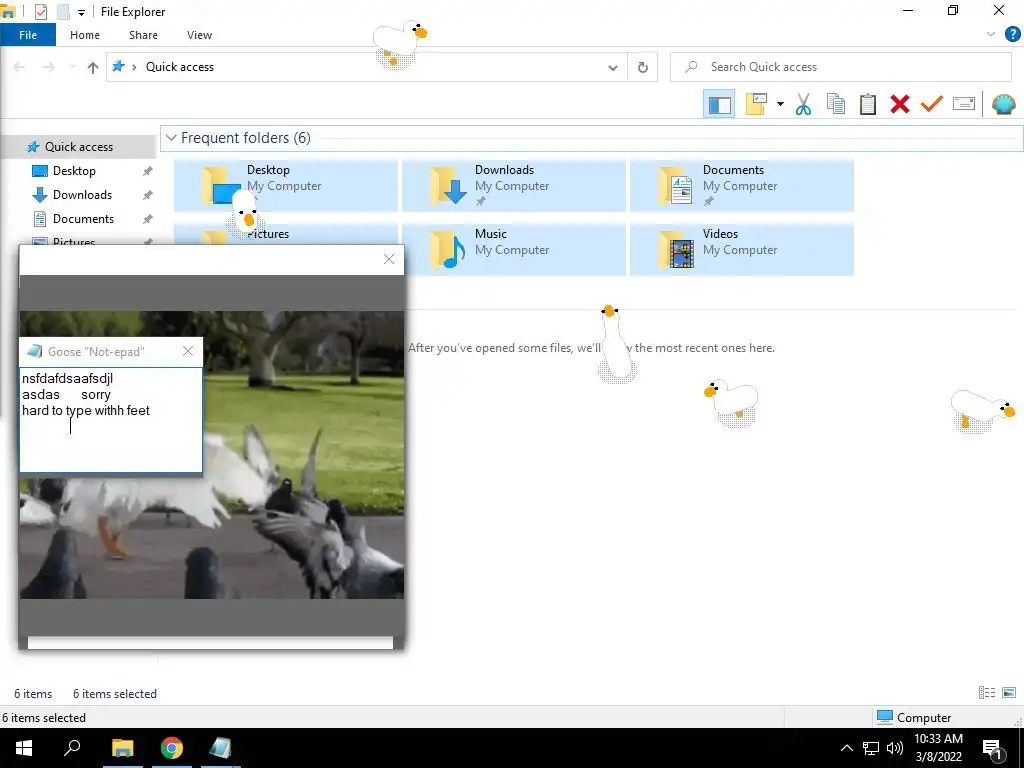Screen dimensions: 1024x768
Task: Click the Search Quick access field
Action: tap(840, 67)
